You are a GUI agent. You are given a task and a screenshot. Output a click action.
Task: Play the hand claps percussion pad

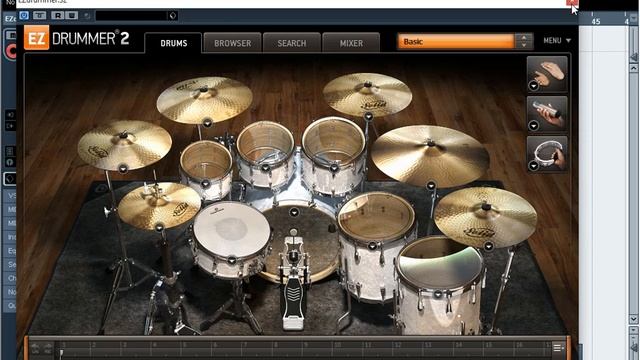click(x=547, y=73)
